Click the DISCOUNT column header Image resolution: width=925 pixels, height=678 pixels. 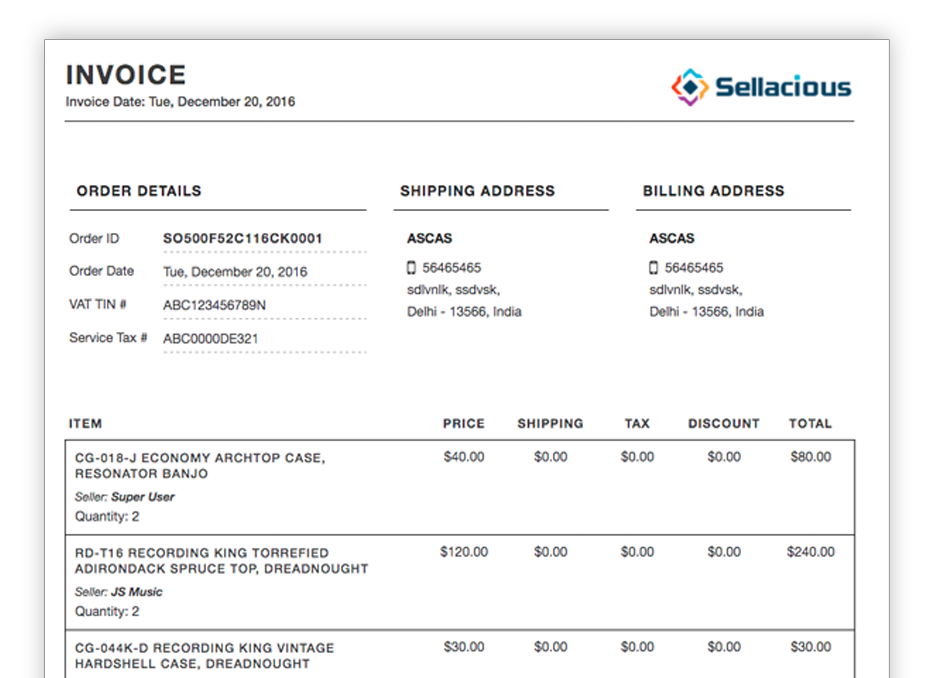coord(723,424)
